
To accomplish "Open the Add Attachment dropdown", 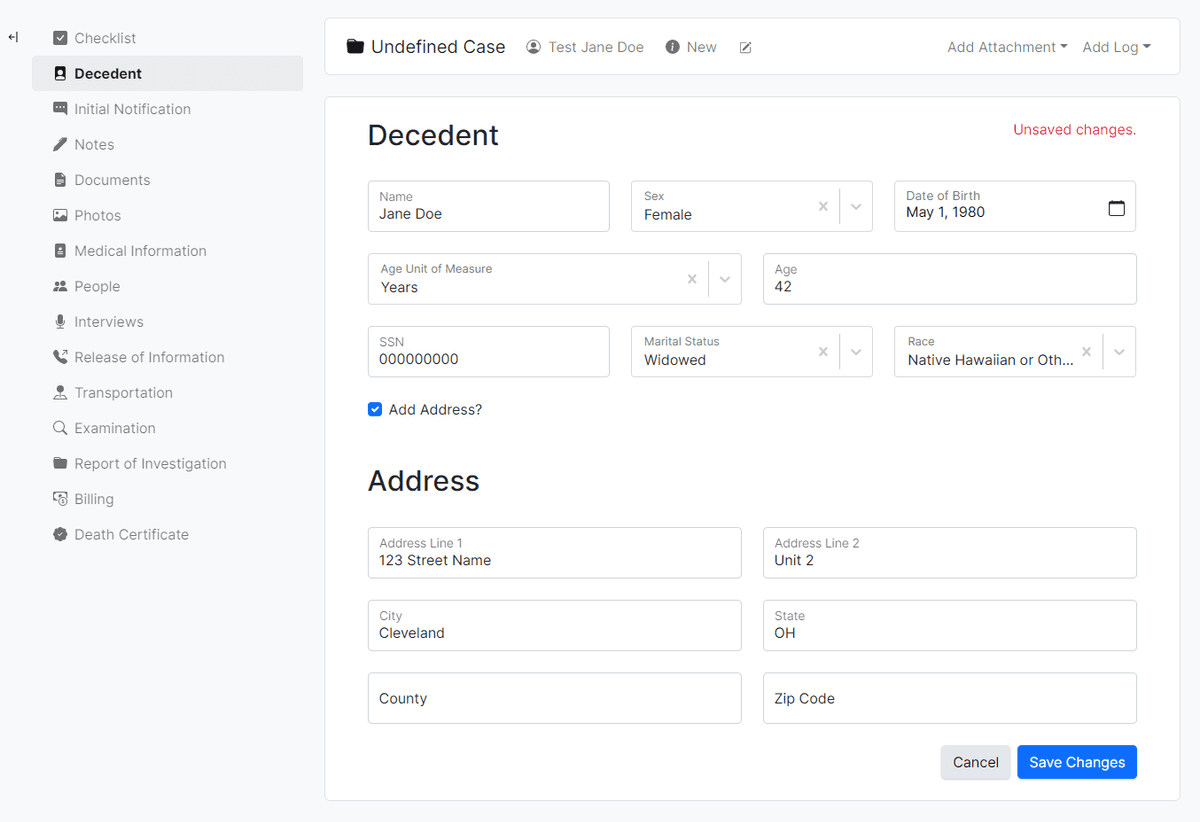I will [1006, 46].
